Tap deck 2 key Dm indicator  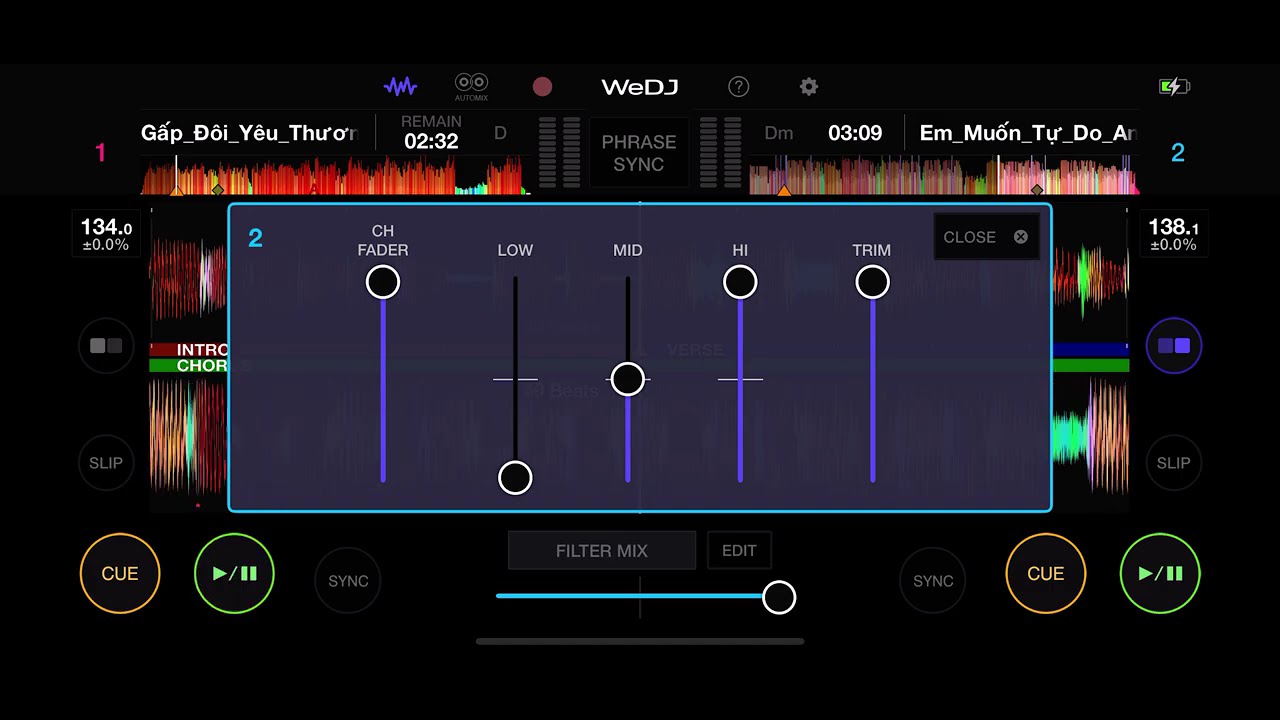tap(778, 133)
